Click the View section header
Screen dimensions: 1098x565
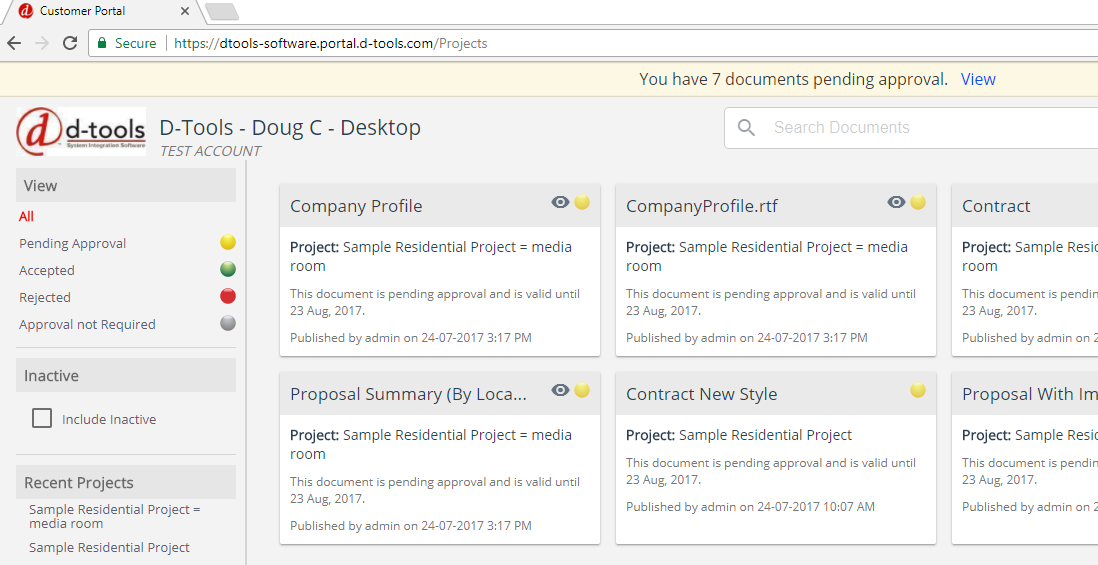(x=126, y=186)
